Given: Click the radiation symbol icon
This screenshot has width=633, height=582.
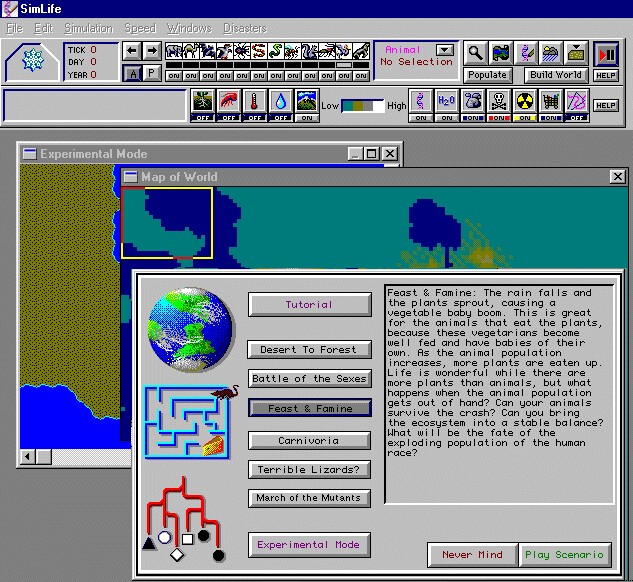Looking at the screenshot, I should (524, 101).
